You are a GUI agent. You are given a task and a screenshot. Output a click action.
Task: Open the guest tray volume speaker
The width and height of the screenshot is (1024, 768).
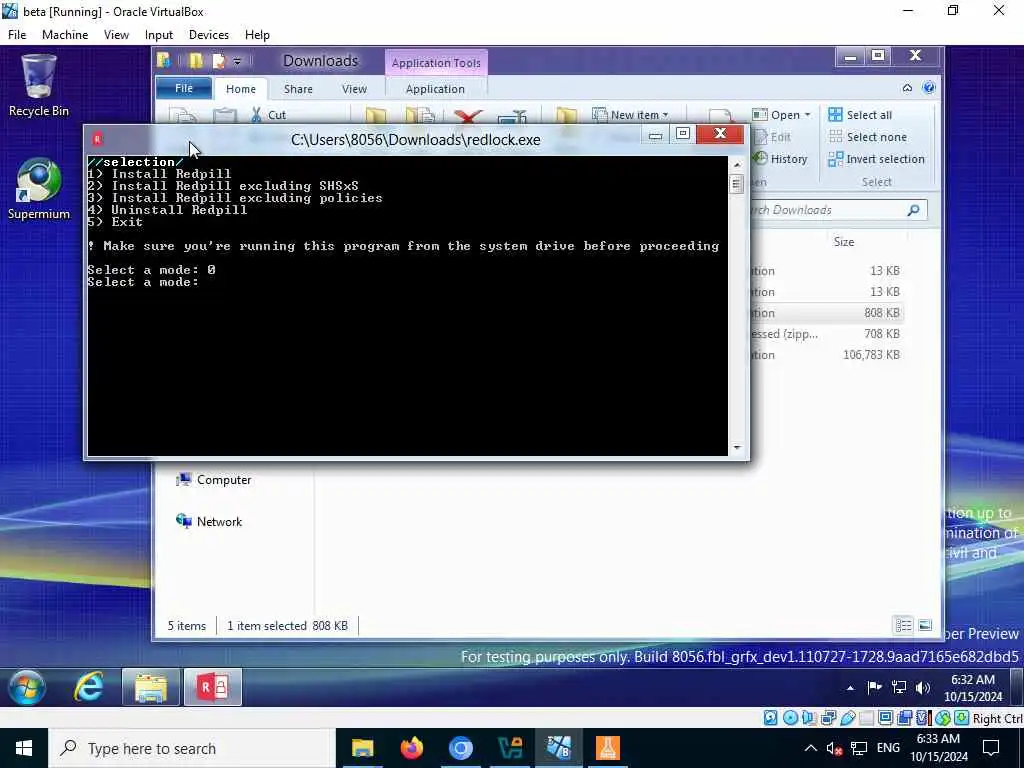click(x=922, y=687)
